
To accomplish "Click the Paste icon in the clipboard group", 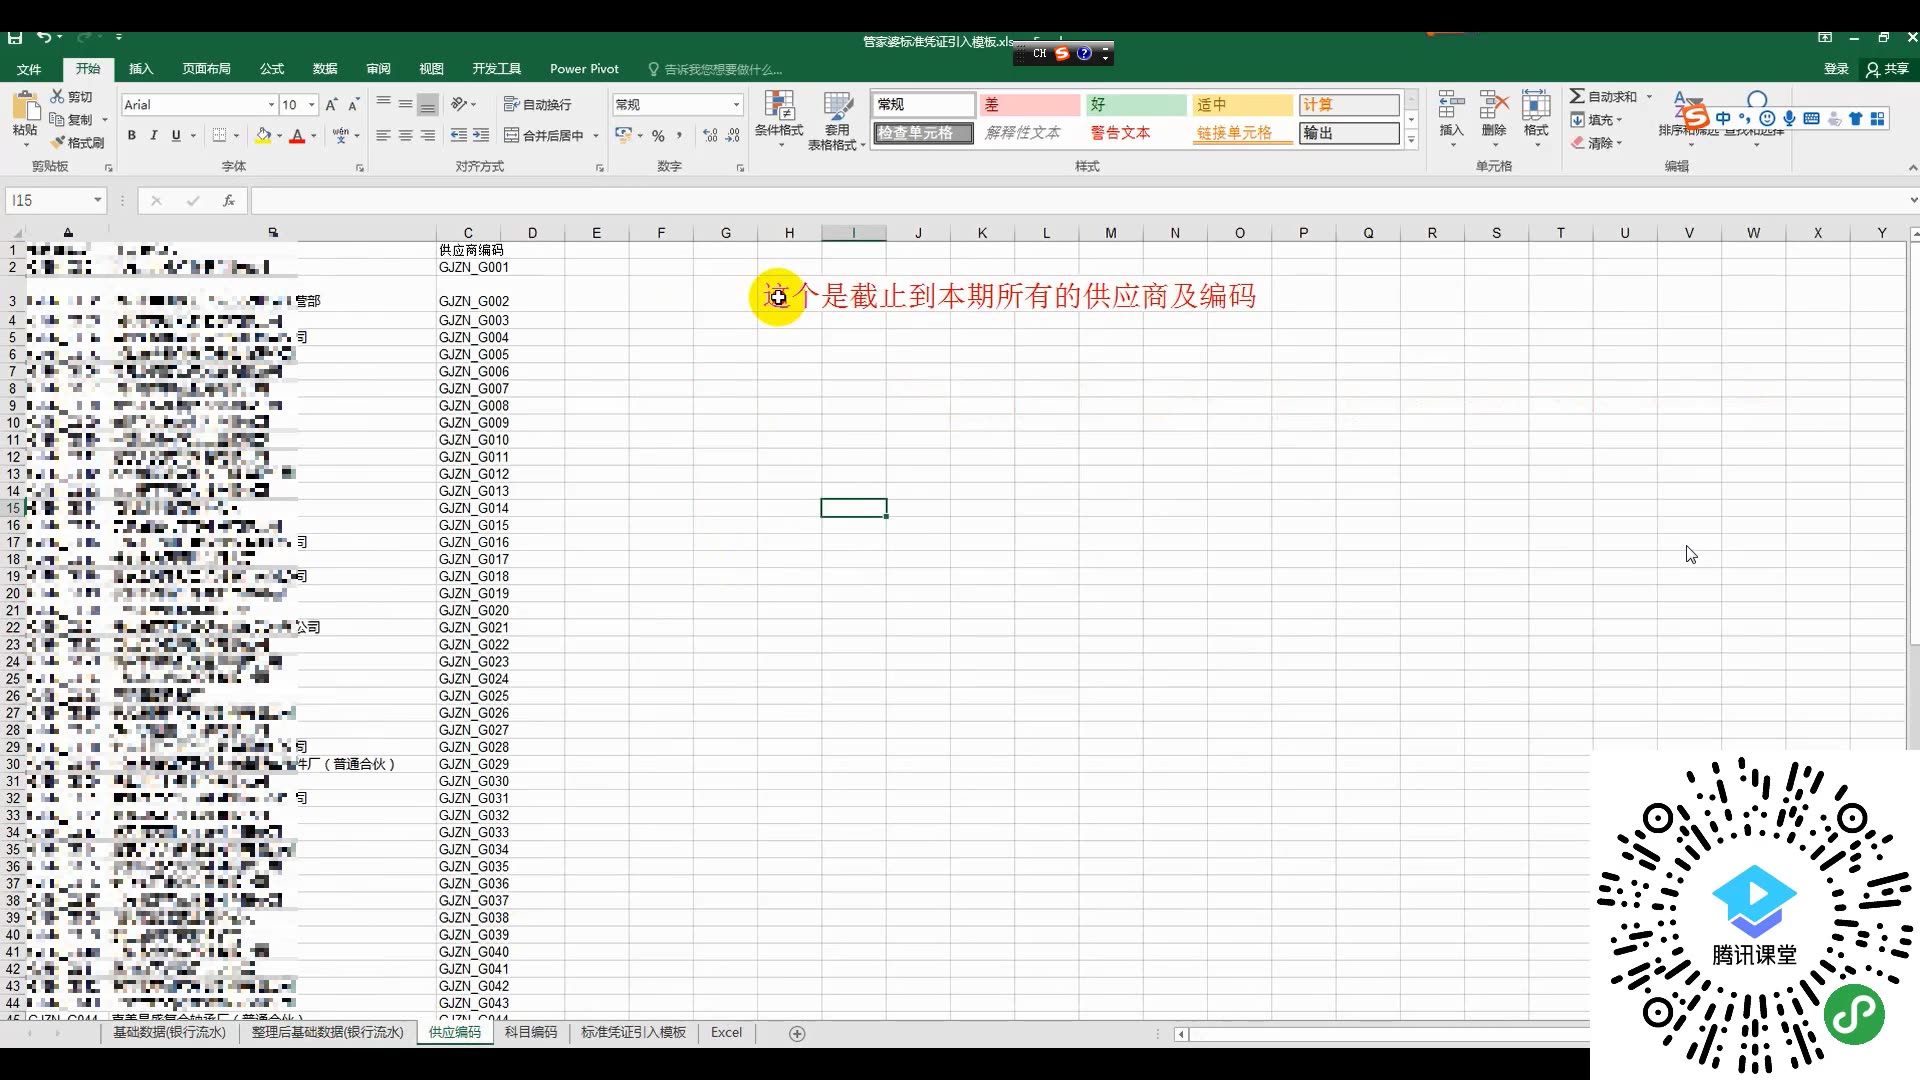I will [x=25, y=107].
